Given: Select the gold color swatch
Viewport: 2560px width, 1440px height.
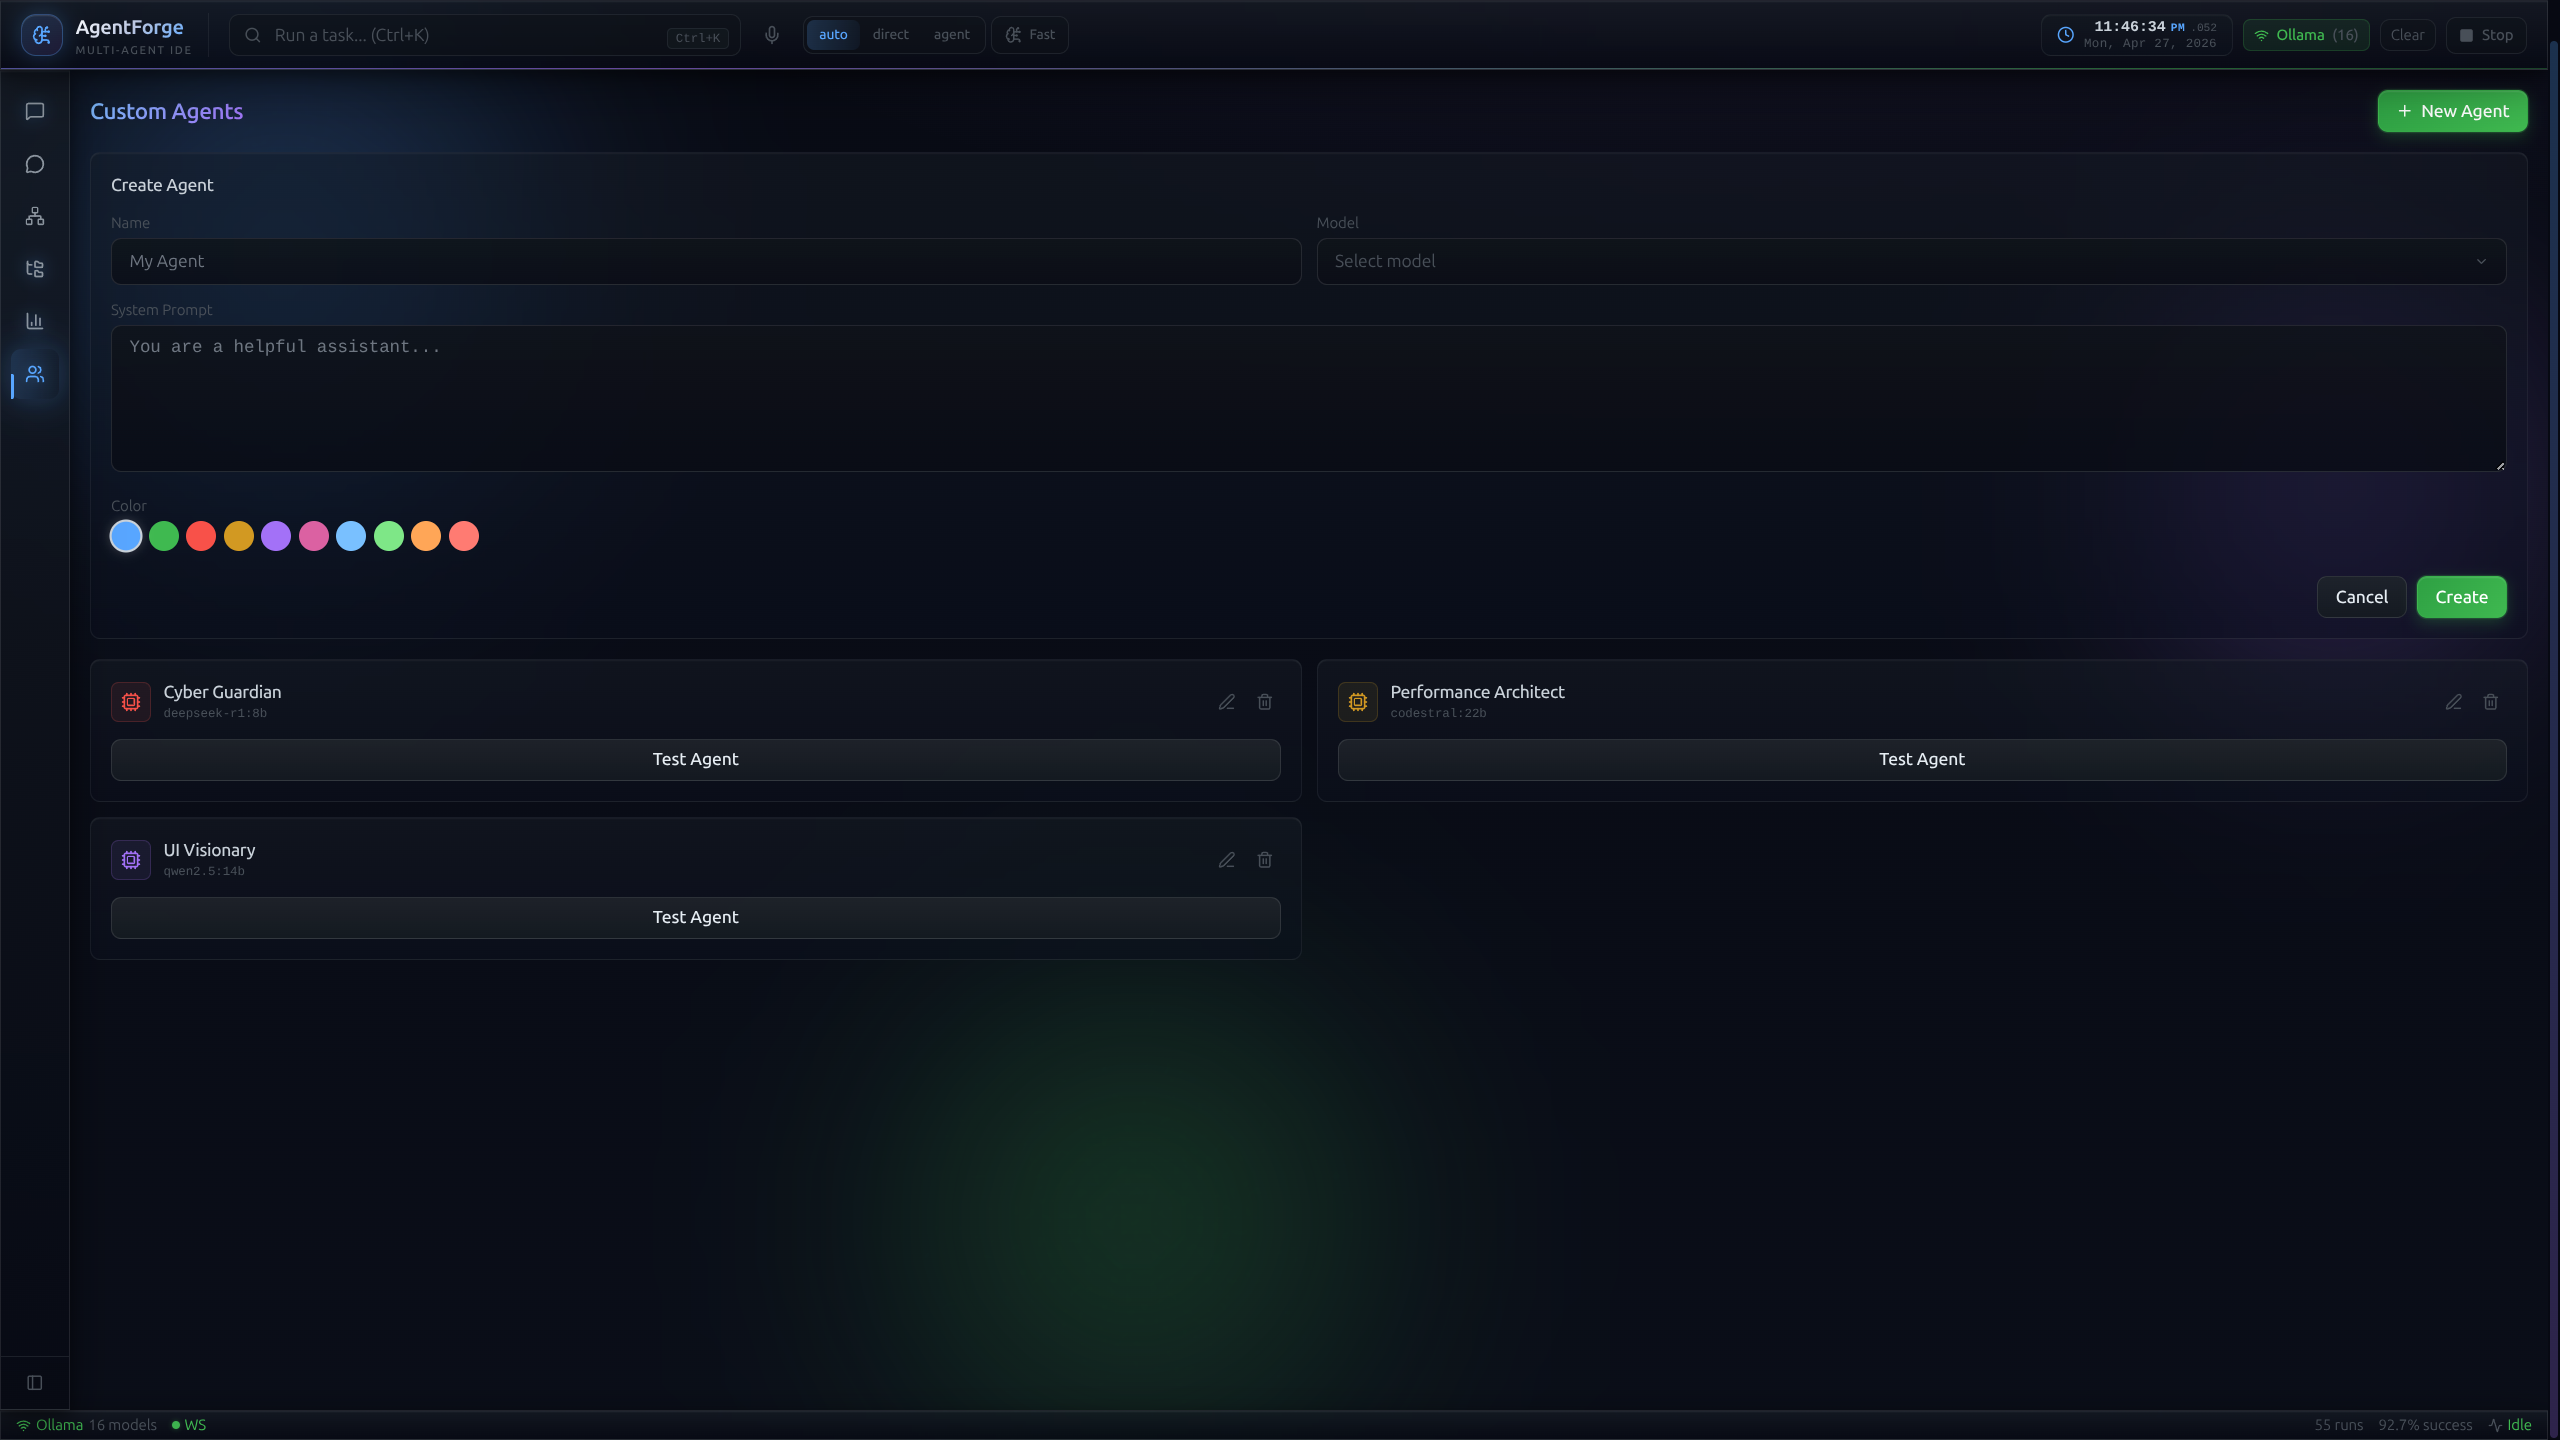Looking at the screenshot, I should point(239,536).
